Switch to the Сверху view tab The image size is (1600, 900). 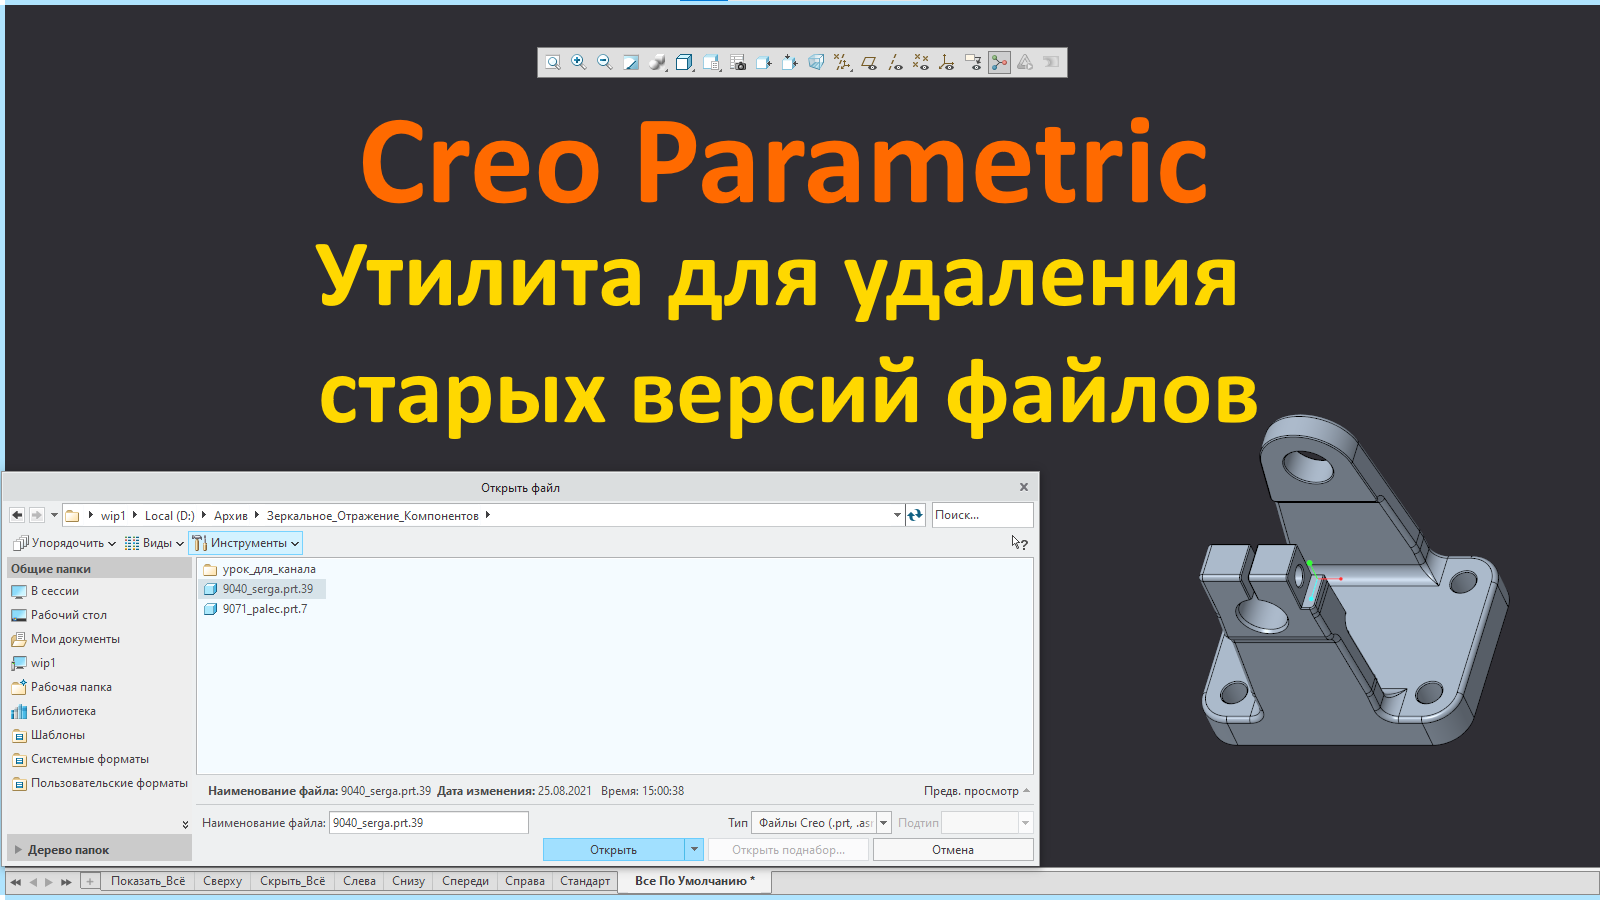221,881
